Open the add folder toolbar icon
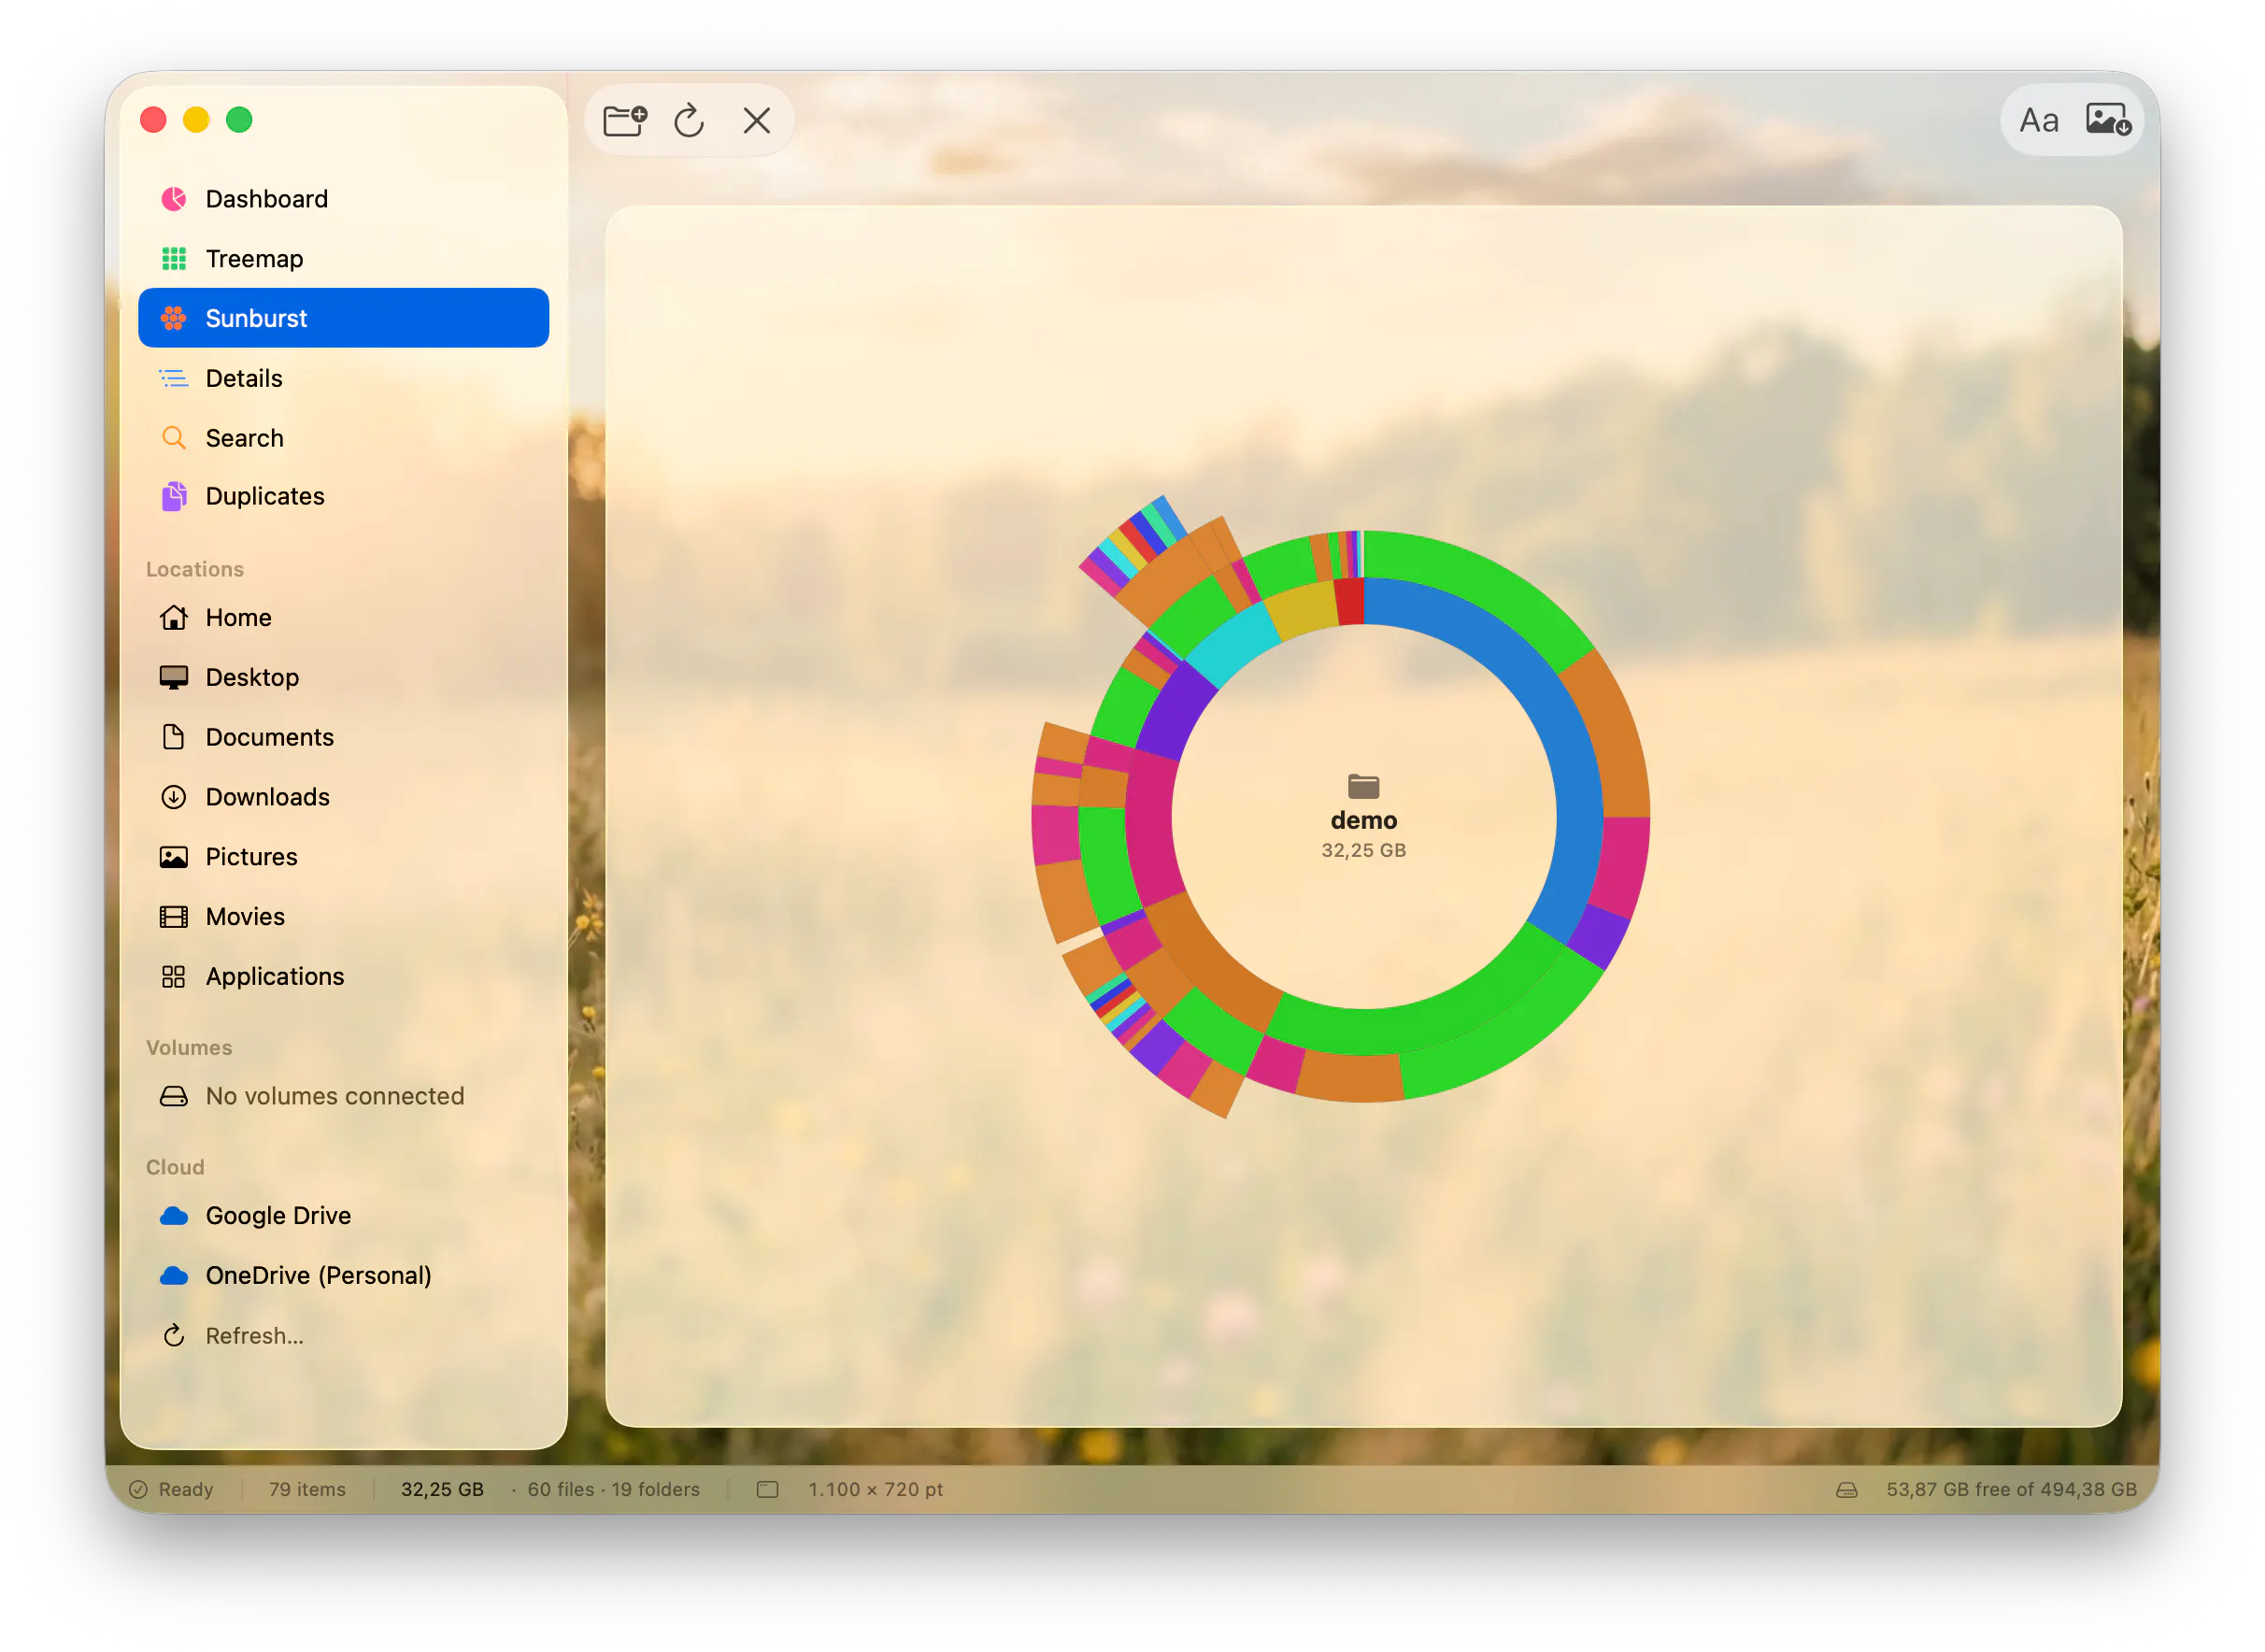Image resolution: width=2265 pixels, height=1652 pixels. (x=625, y=121)
